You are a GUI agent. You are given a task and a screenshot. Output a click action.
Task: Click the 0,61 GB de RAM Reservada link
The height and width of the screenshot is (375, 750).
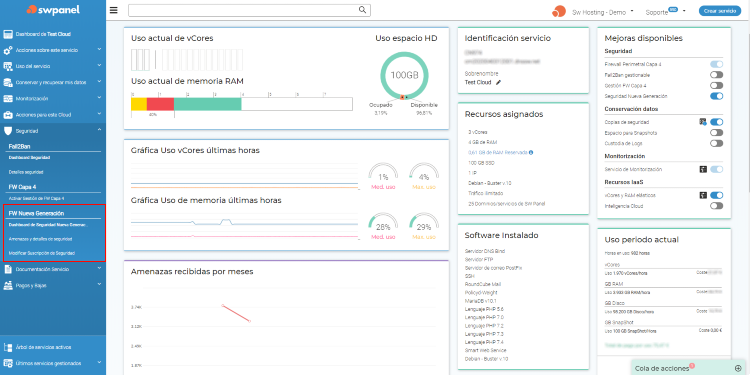click(497, 153)
